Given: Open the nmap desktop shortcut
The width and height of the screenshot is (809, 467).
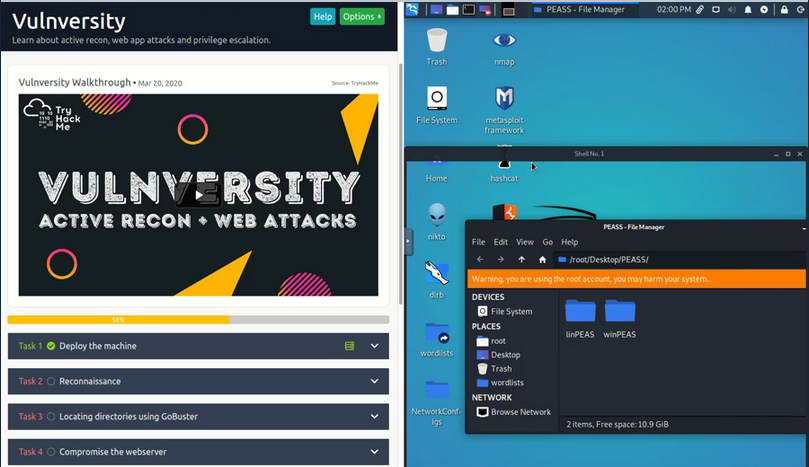Looking at the screenshot, I should point(504,47).
